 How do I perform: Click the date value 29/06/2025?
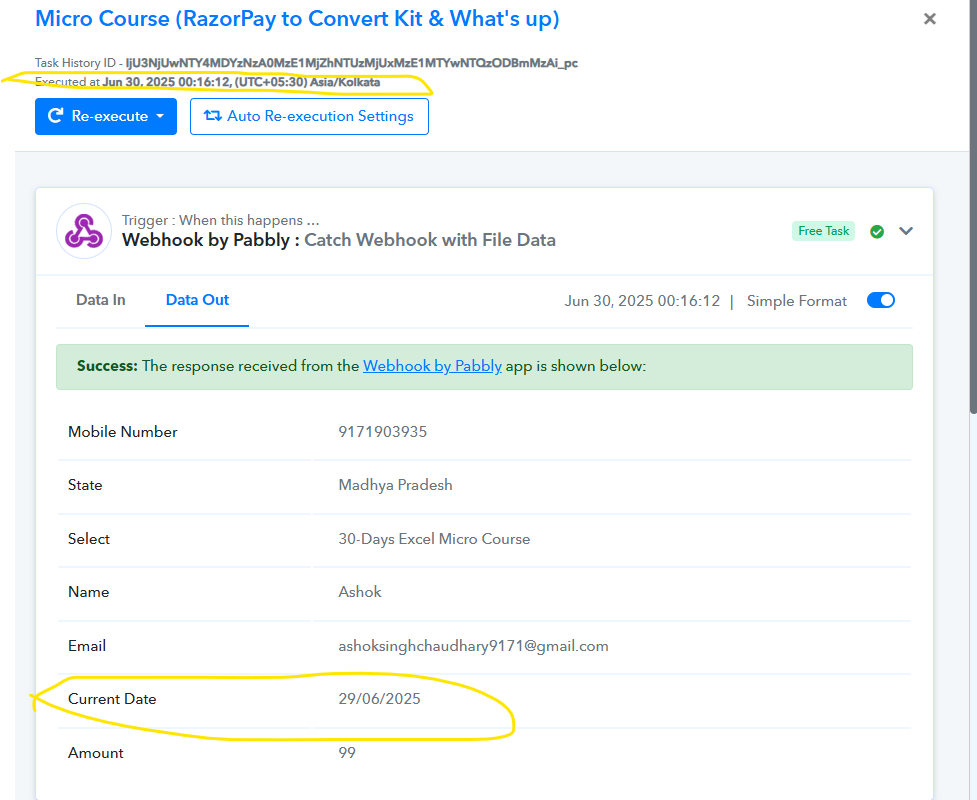point(379,699)
